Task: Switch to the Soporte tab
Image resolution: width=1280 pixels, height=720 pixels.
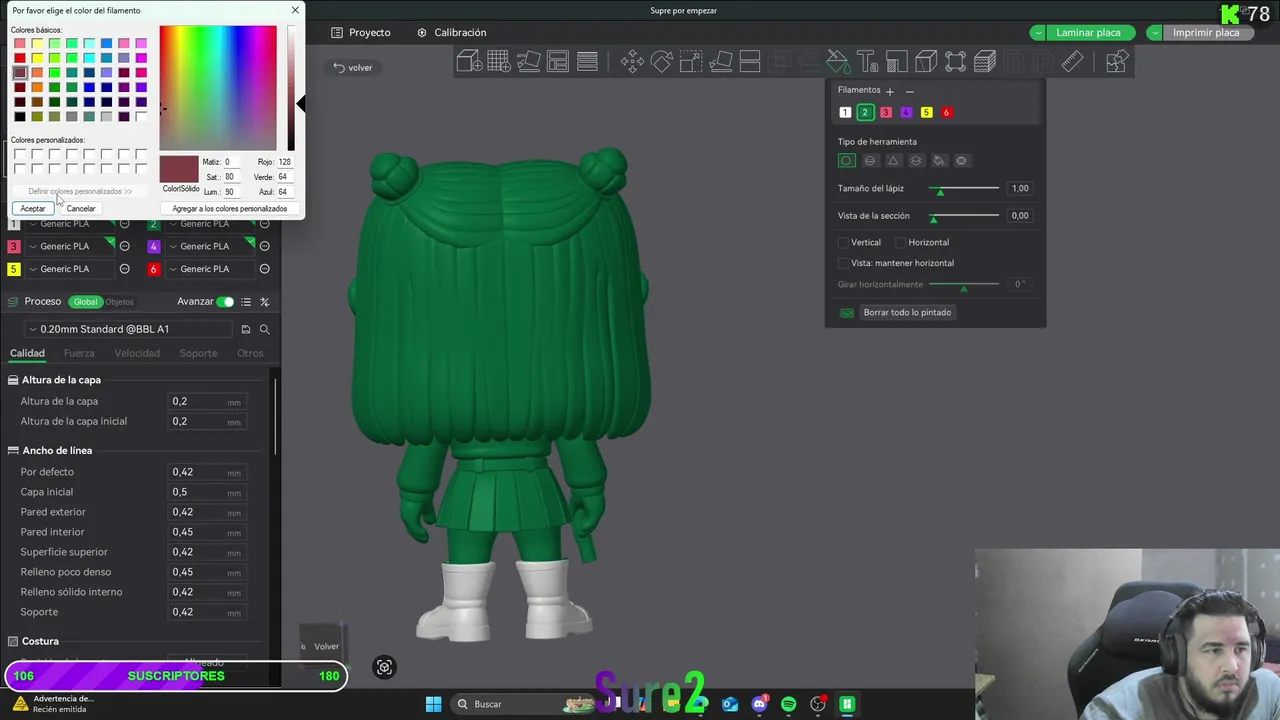Action: (x=198, y=353)
